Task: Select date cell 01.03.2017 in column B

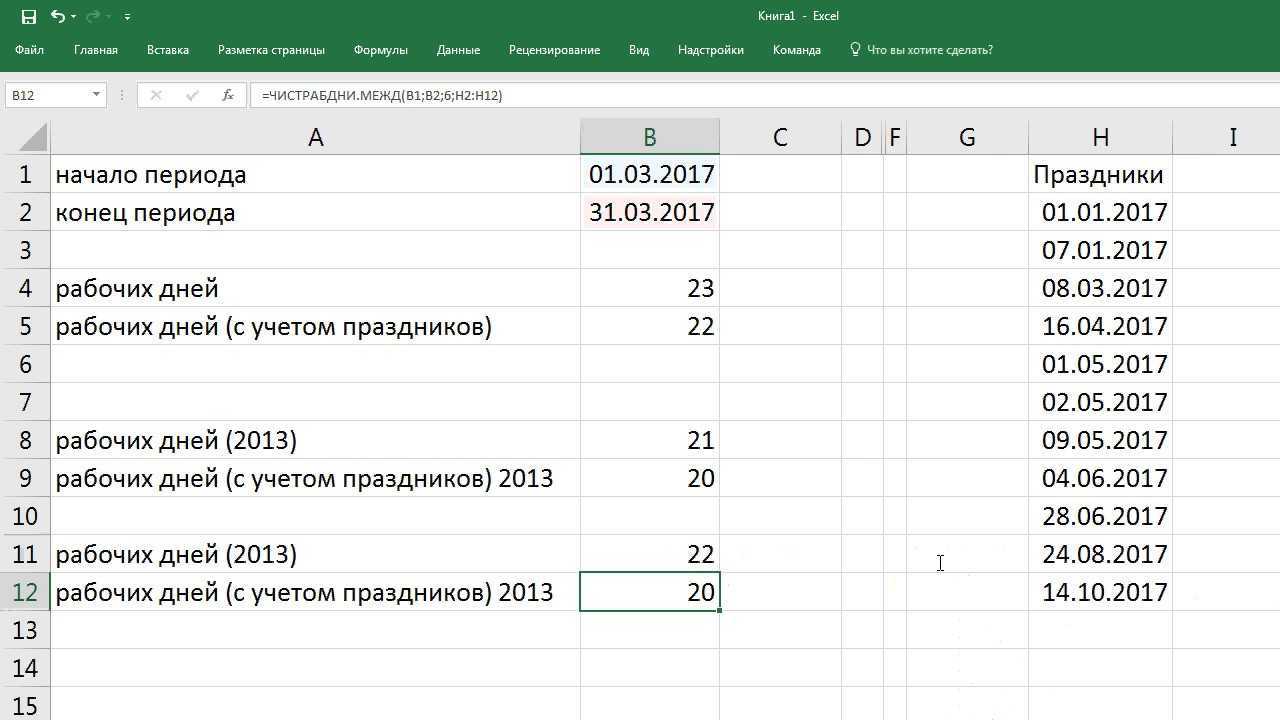Action: pos(650,174)
